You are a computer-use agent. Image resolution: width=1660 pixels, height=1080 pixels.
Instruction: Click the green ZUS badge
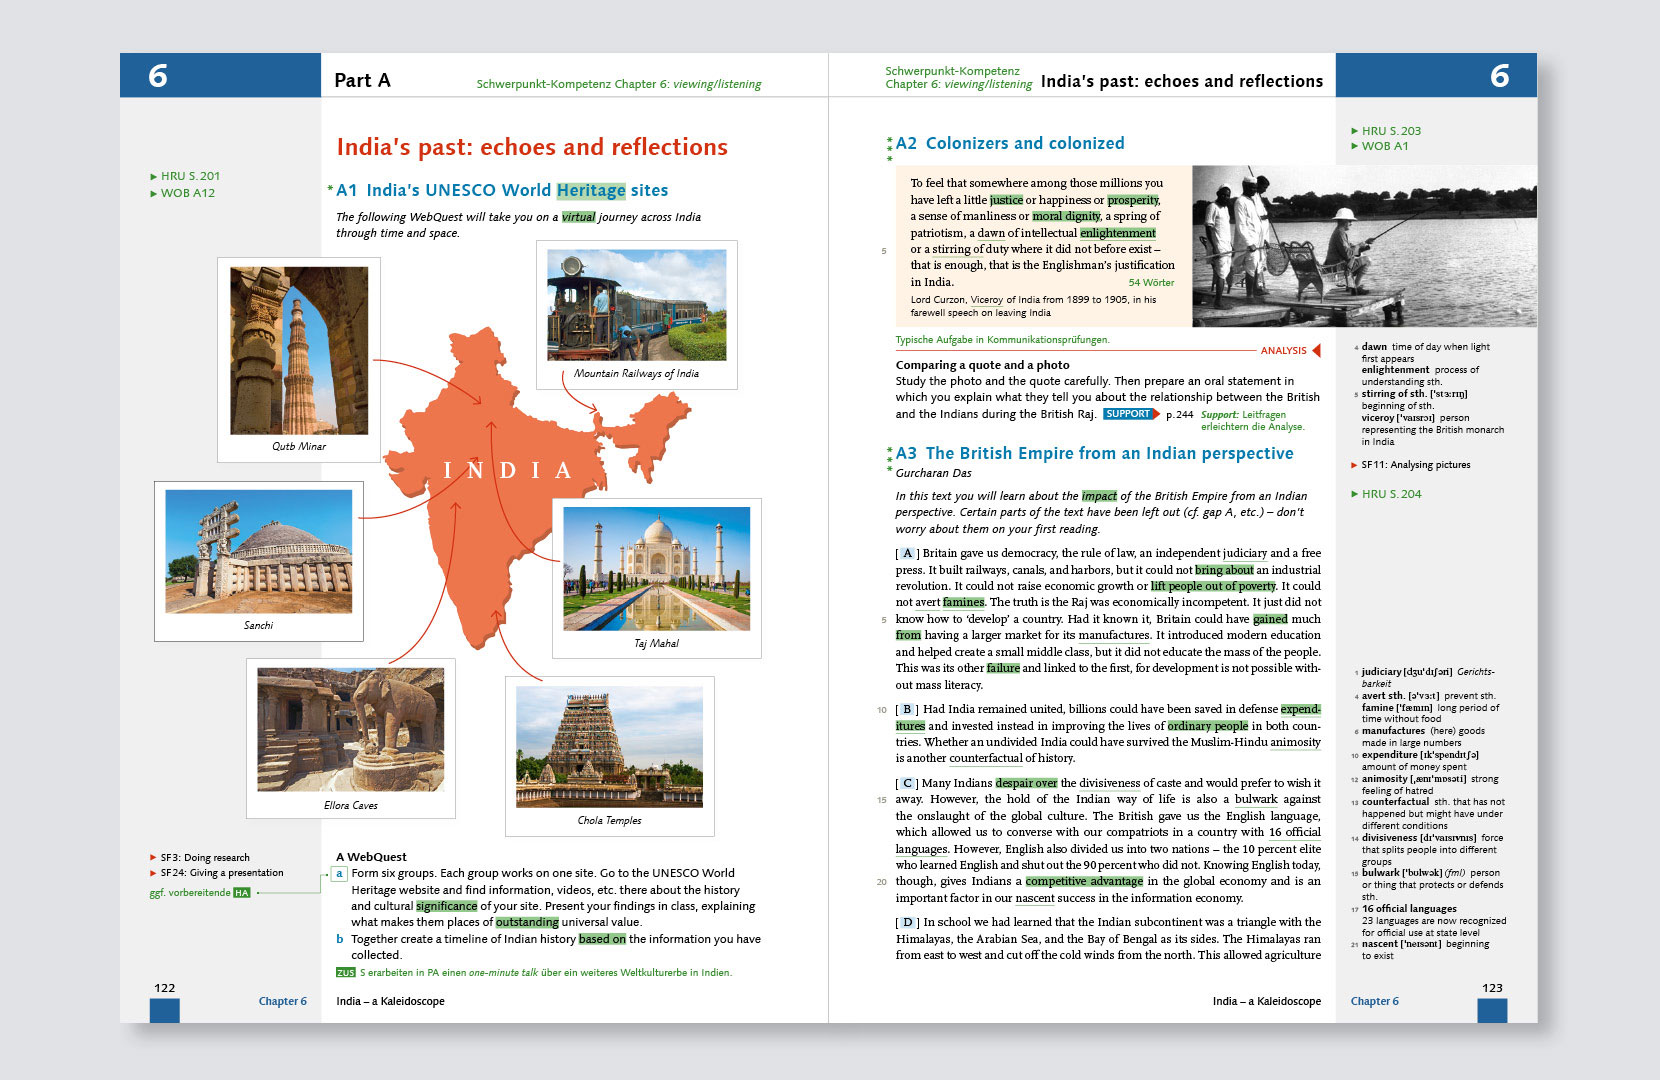pos(345,972)
